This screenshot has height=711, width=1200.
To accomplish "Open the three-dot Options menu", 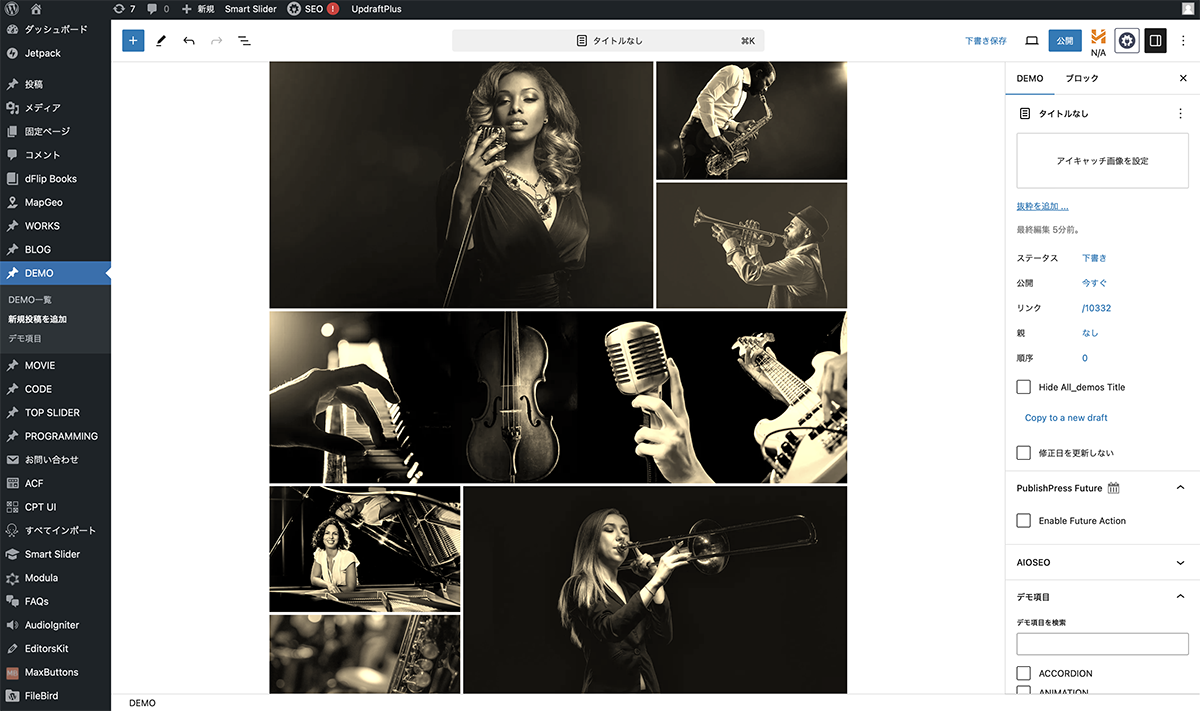I will coord(1183,41).
